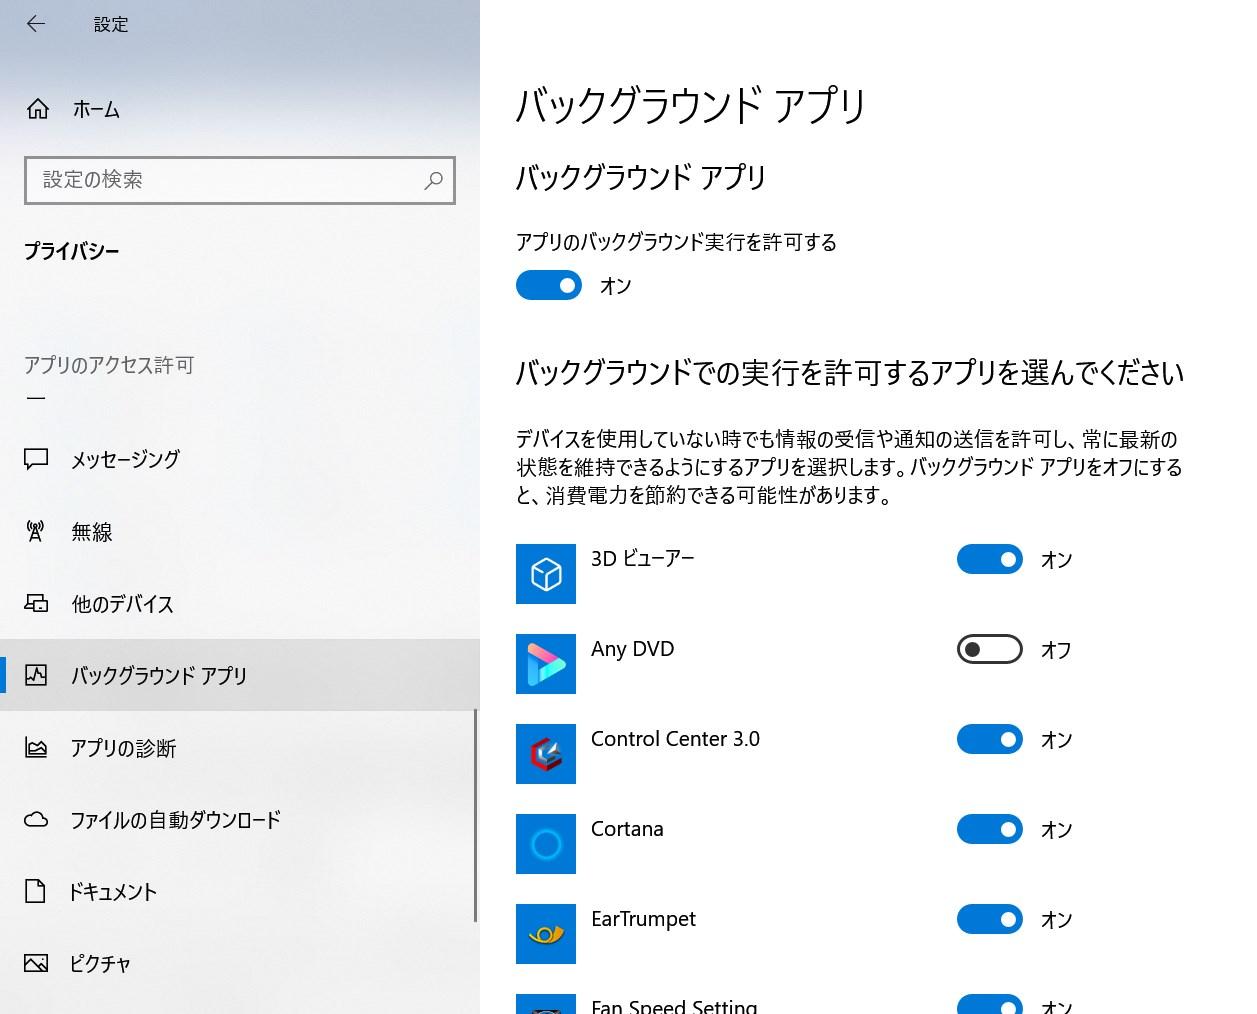Viewport: 1257px width, 1014px height.
Task: Click the 無線 antenna icon in sidebar
Action: (36, 531)
